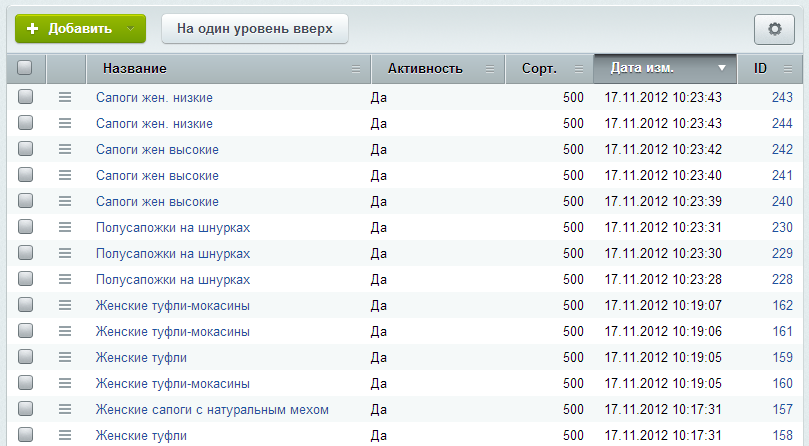The height and width of the screenshot is (446, 809).
Task: Check the checkbox for row ID 244
Action: [25, 123]
